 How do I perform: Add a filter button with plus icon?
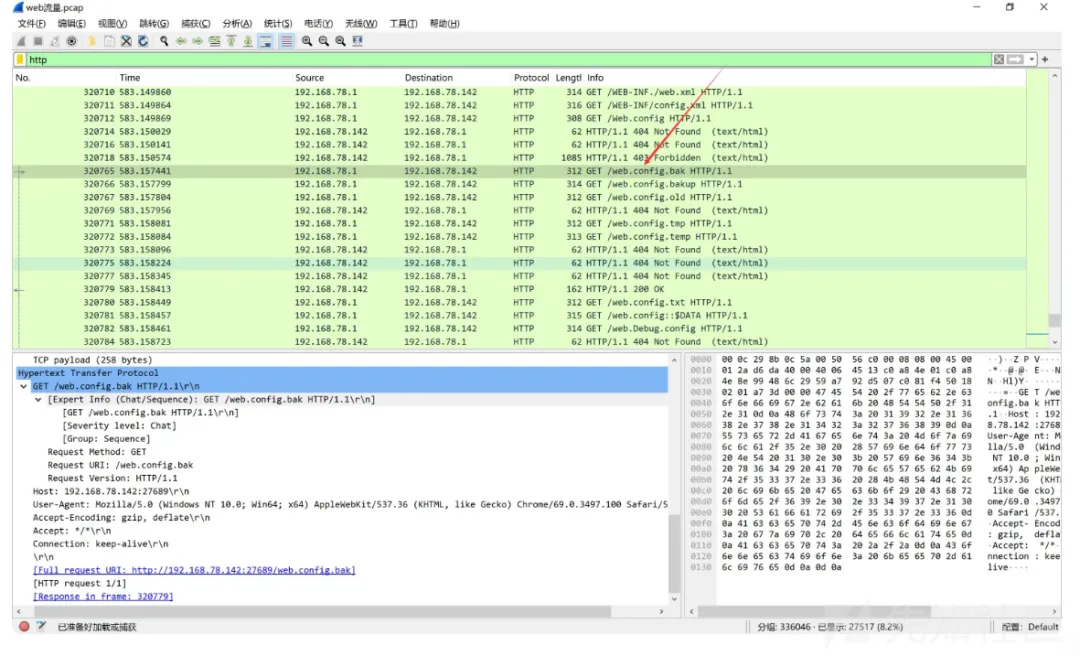(x=1045, y=60)
